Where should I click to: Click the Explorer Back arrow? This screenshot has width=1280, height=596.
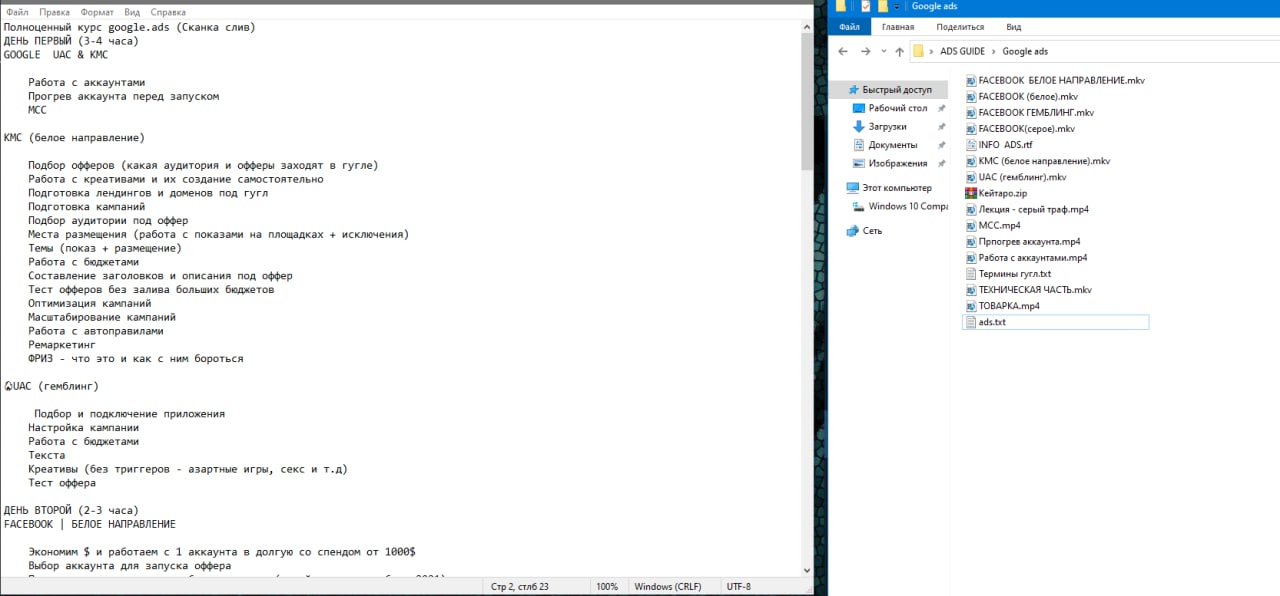point(842,51)
